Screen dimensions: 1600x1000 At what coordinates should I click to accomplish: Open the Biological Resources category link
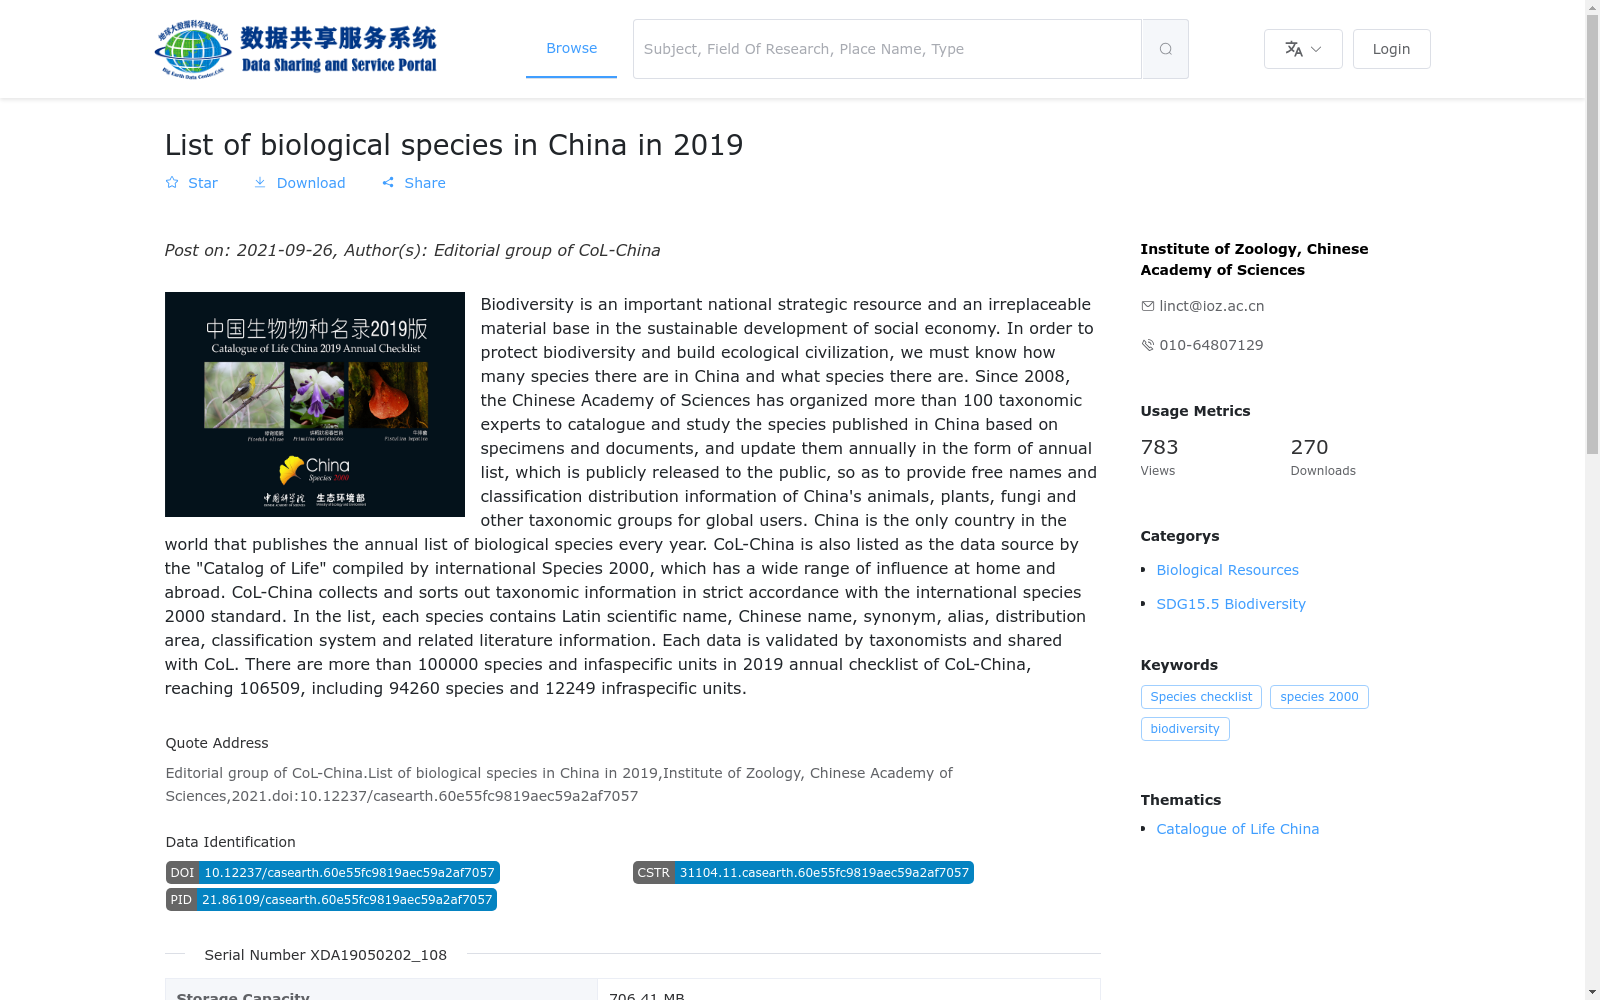[x=1227, y=570]
